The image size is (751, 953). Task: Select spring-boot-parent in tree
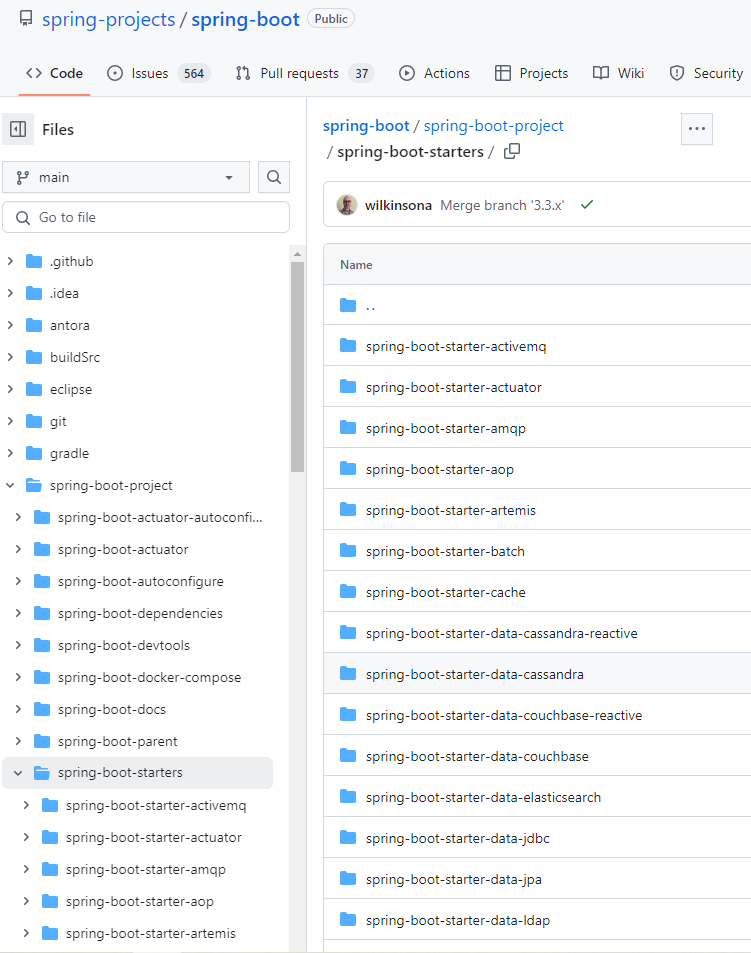117,741
